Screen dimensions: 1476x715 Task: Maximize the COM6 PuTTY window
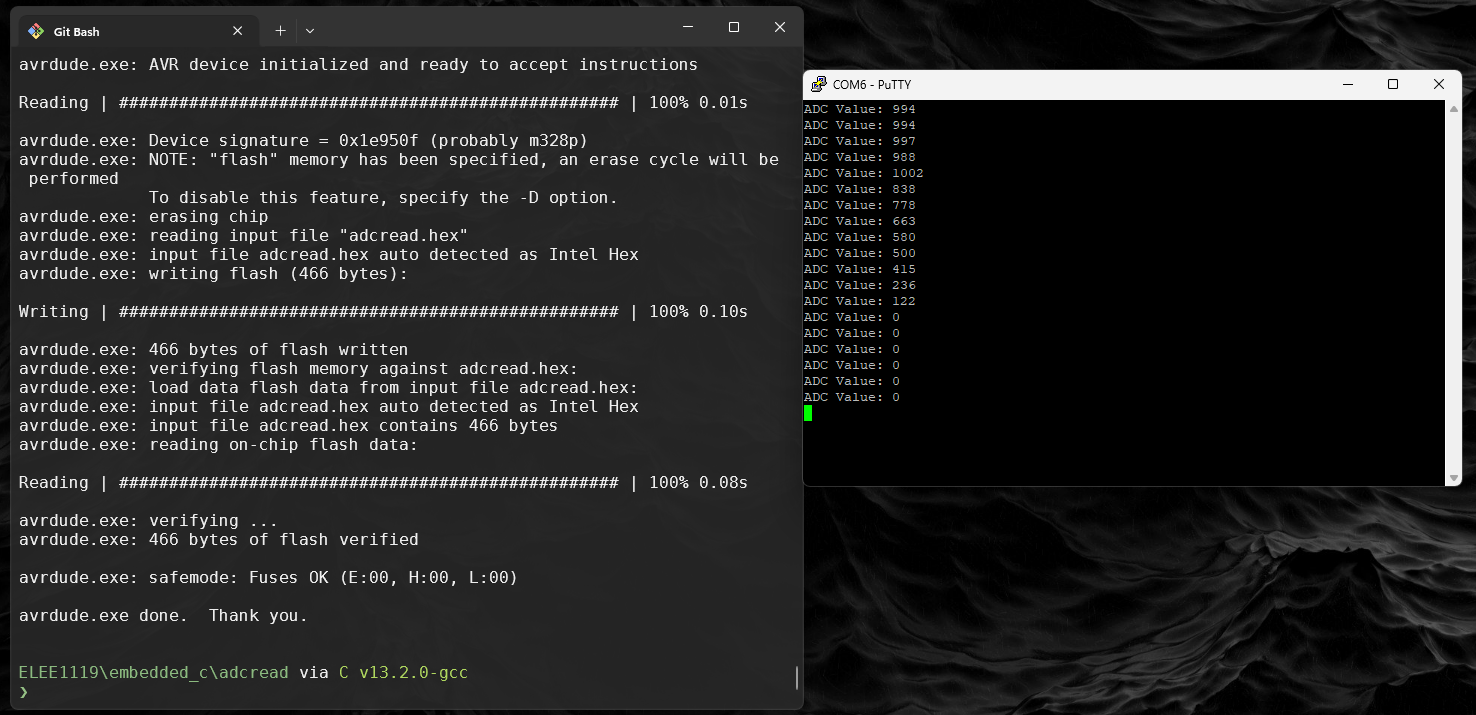(1393, 85)
